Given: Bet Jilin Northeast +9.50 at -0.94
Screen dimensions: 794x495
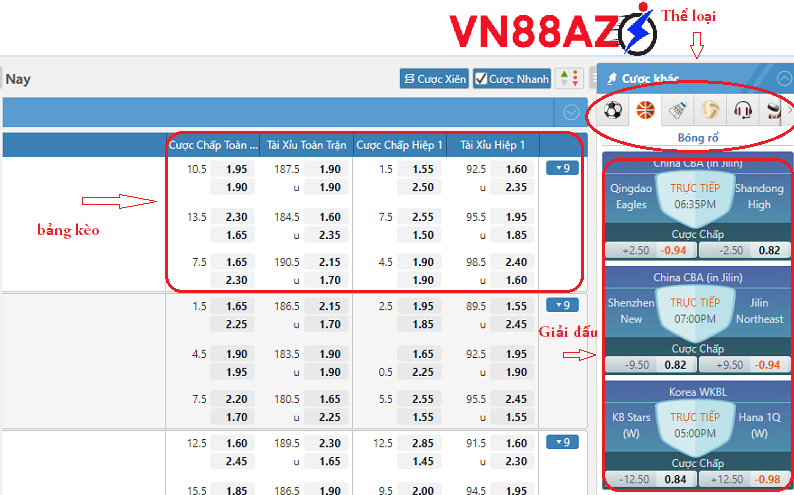Looking at the screenshot, I should 744,365.
